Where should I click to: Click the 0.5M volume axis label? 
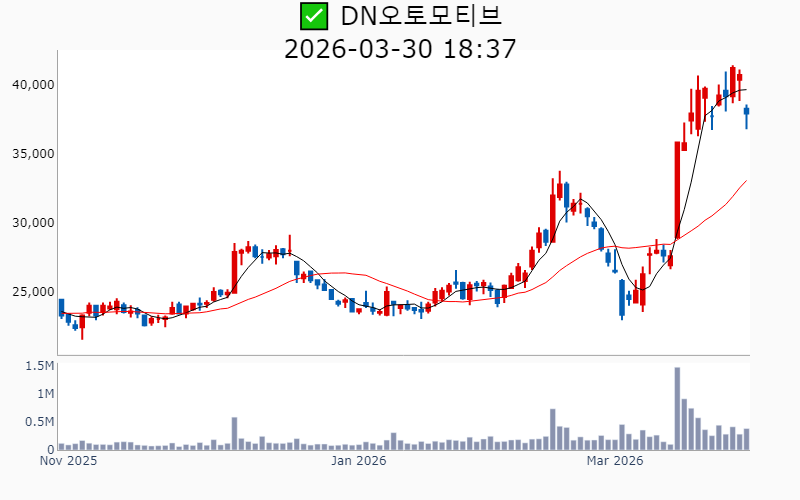tap(37, 422)
